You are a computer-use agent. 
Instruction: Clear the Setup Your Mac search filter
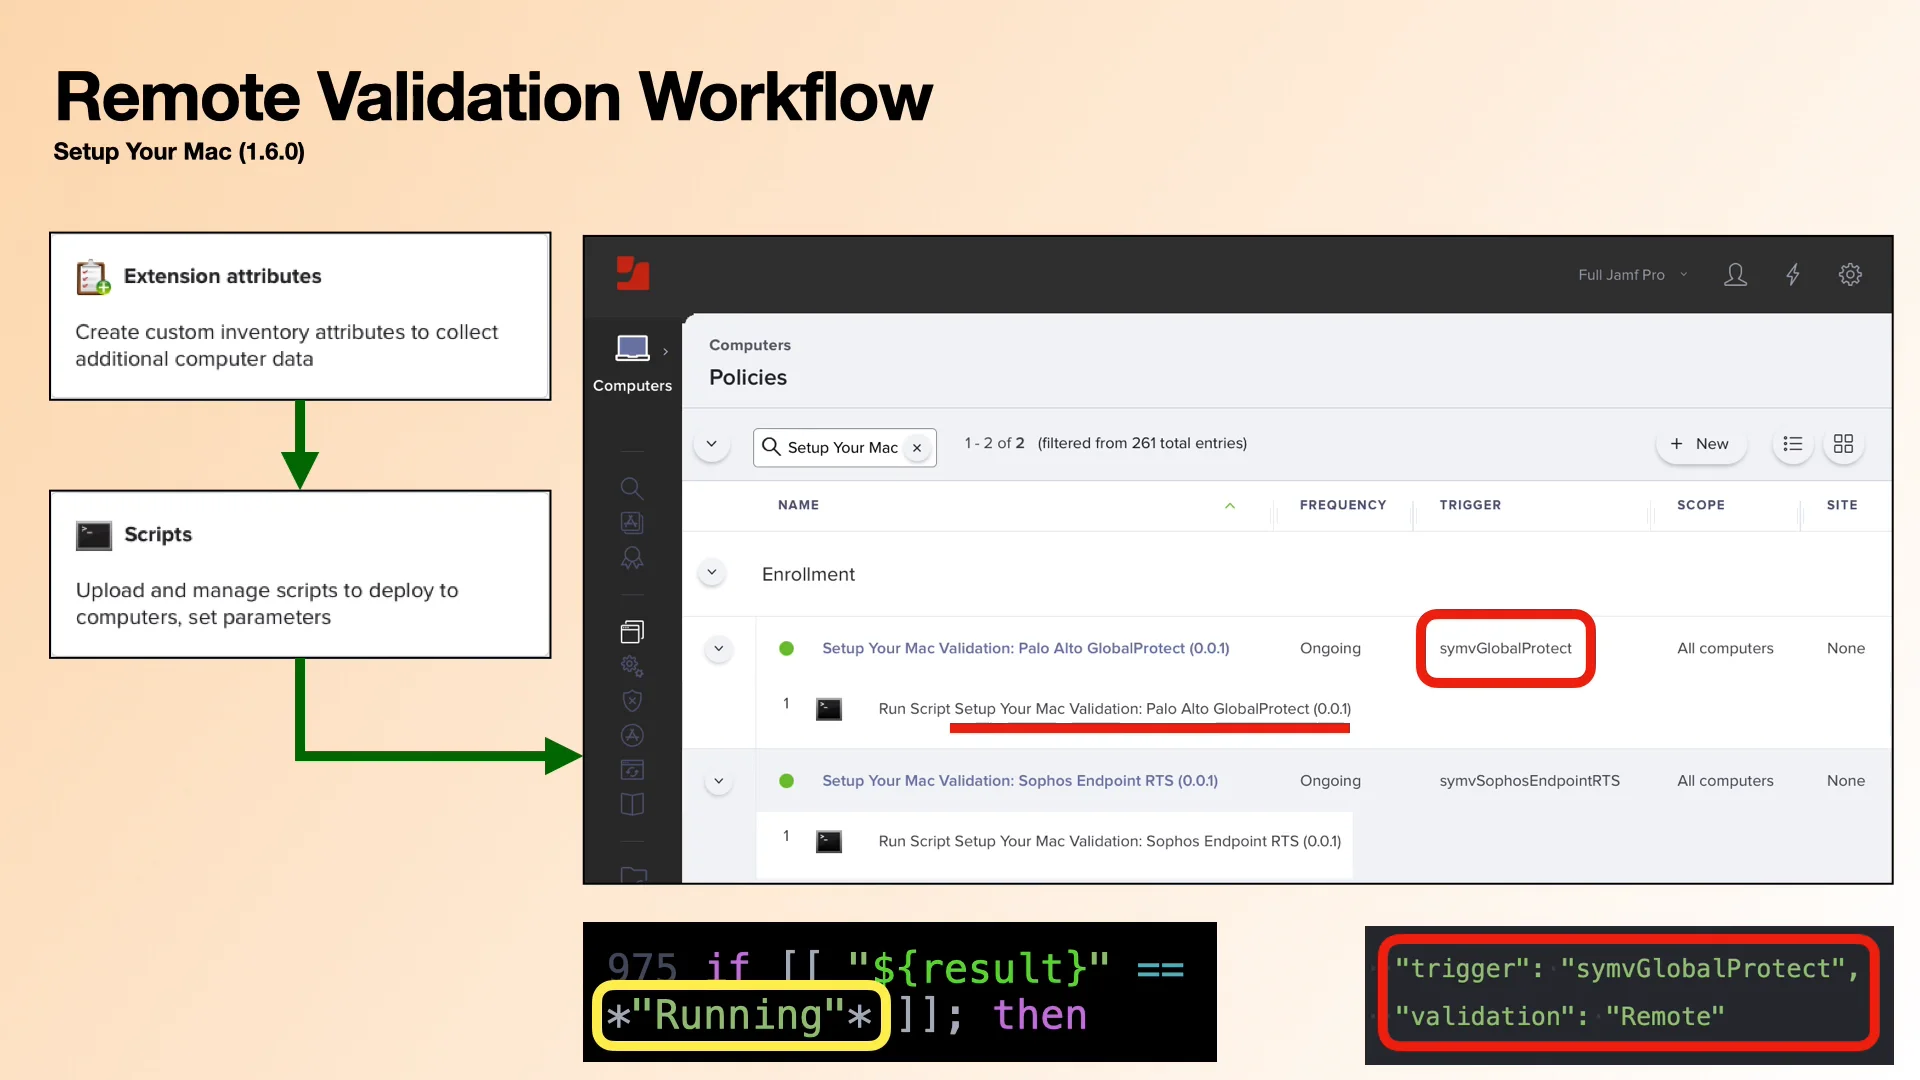(917, 448)
